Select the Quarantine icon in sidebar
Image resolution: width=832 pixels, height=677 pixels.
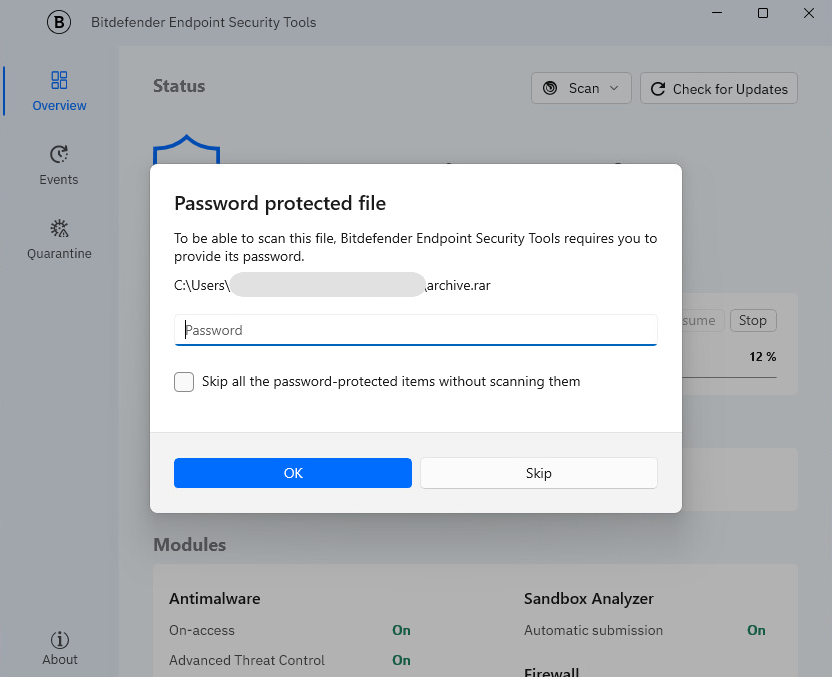[x=58, y=227]
